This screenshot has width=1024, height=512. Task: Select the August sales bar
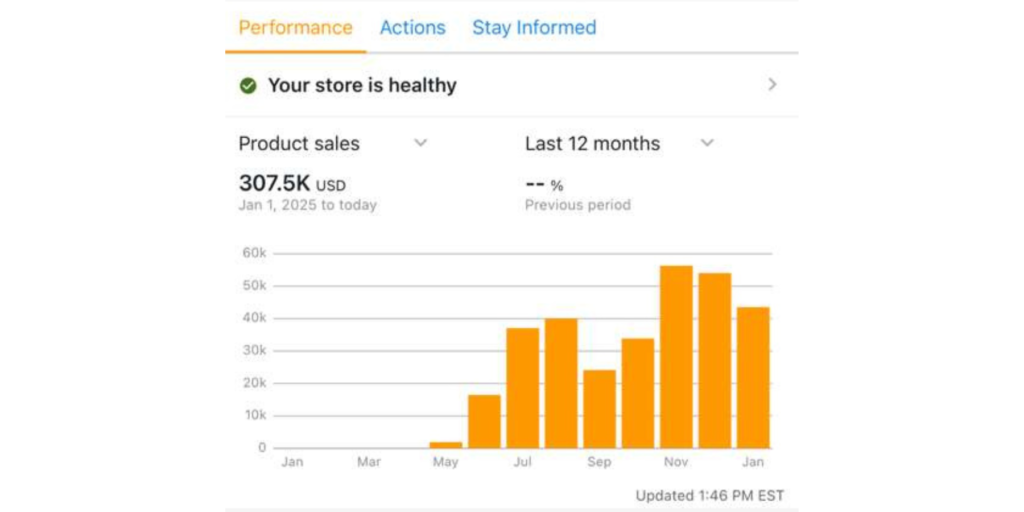point(561,383)
